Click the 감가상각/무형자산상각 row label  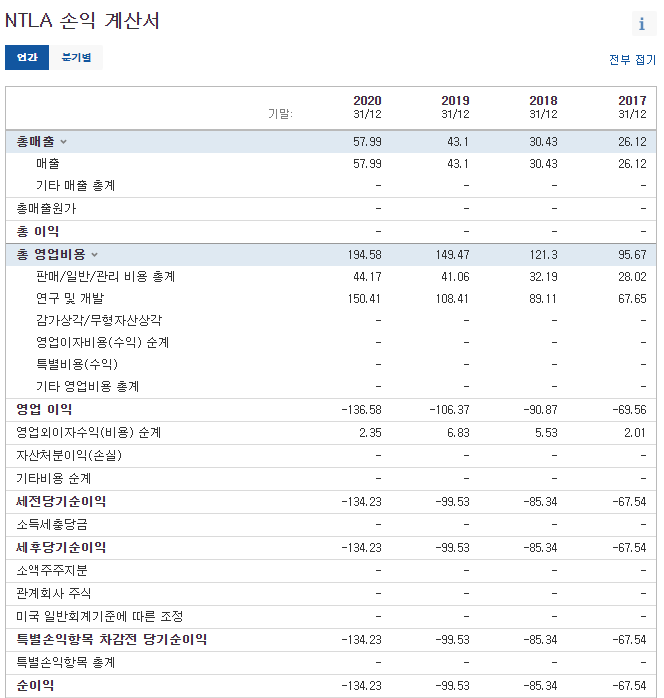click(99, 321)
